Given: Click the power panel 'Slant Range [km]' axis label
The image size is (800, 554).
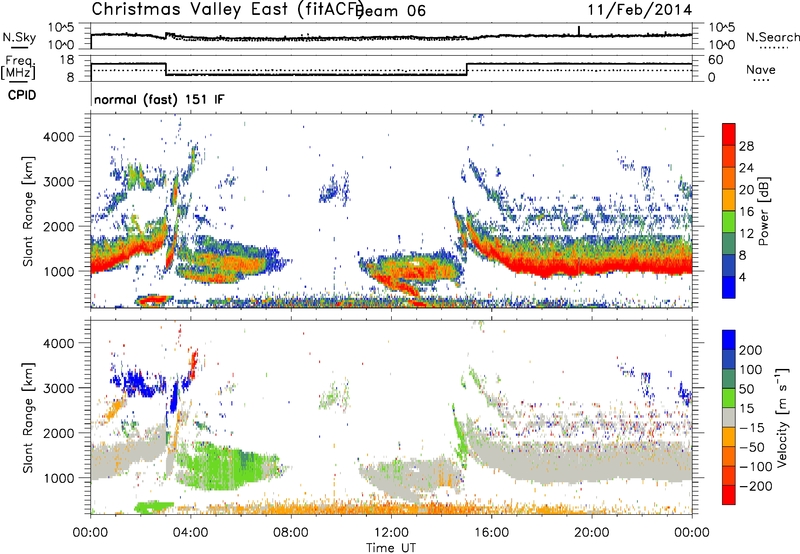Looking at the screenshot, I should [28, 211].
